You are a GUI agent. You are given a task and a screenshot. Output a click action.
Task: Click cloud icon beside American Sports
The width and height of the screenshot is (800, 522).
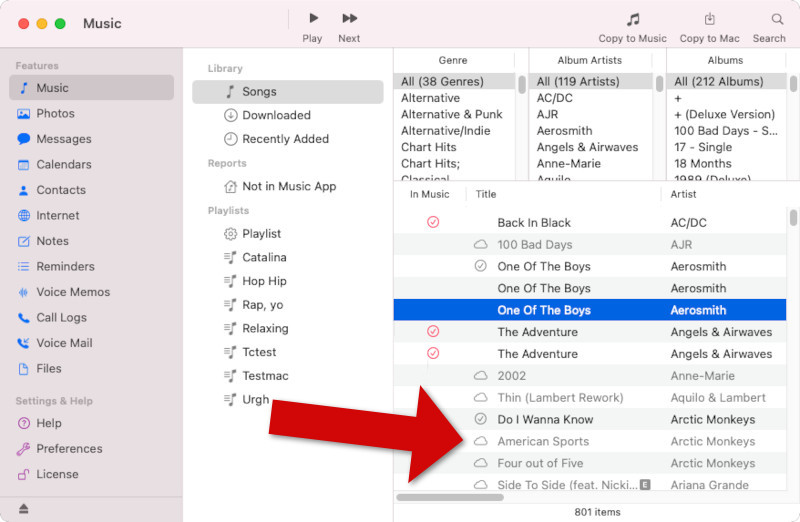coord(481,441)
